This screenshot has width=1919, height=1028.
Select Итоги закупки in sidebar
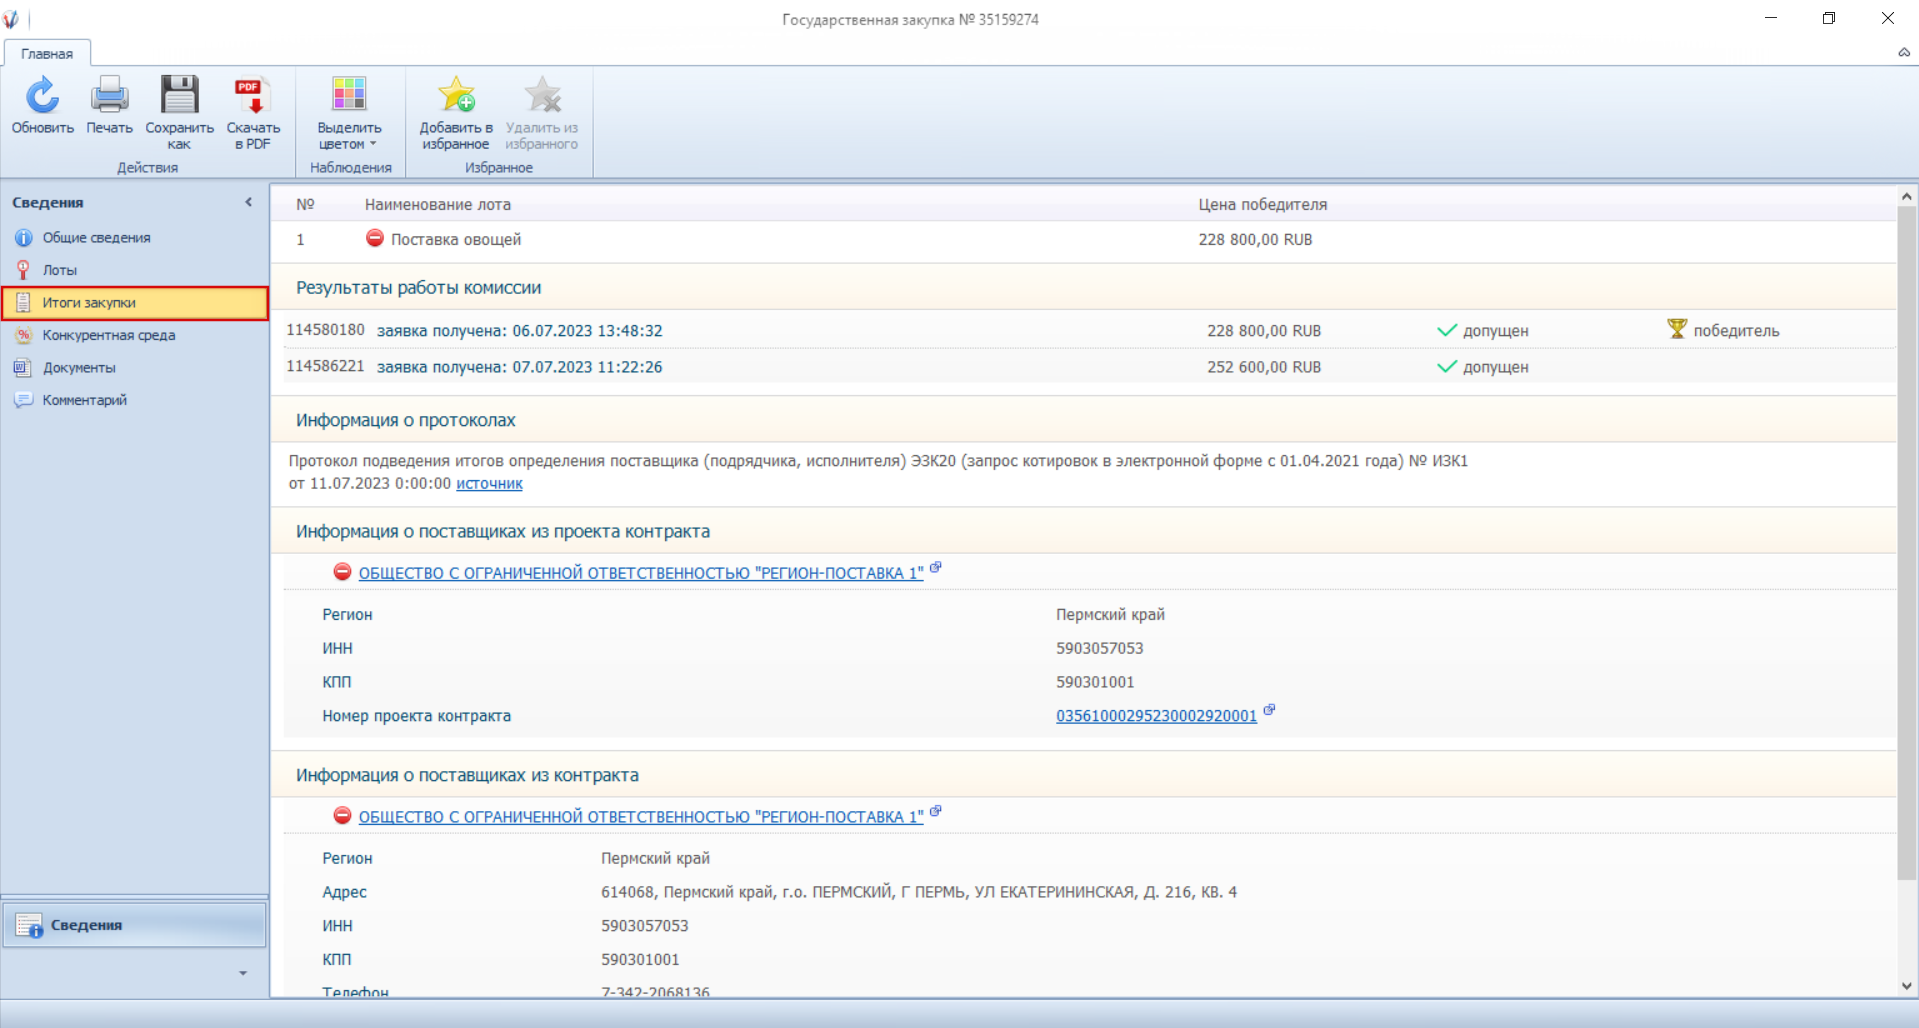tap(135, 303)
